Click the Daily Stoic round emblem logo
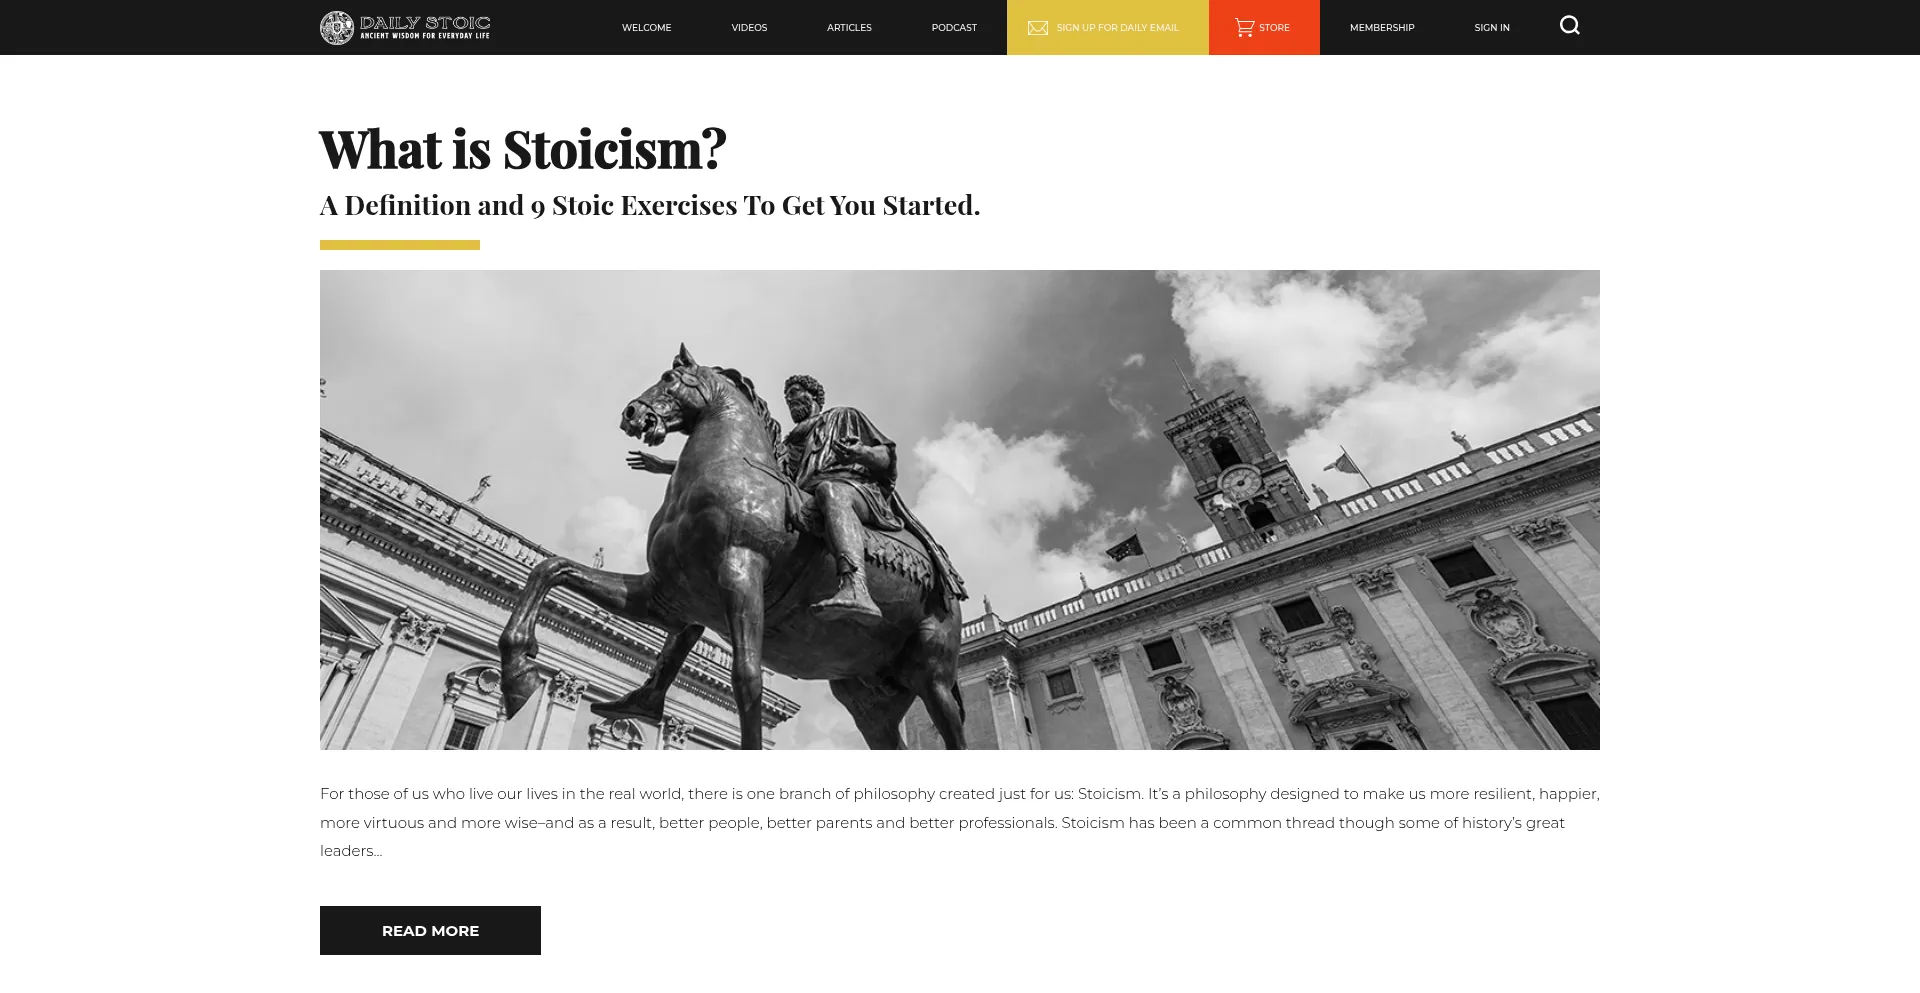1920x993 pixels. (337, 27)
